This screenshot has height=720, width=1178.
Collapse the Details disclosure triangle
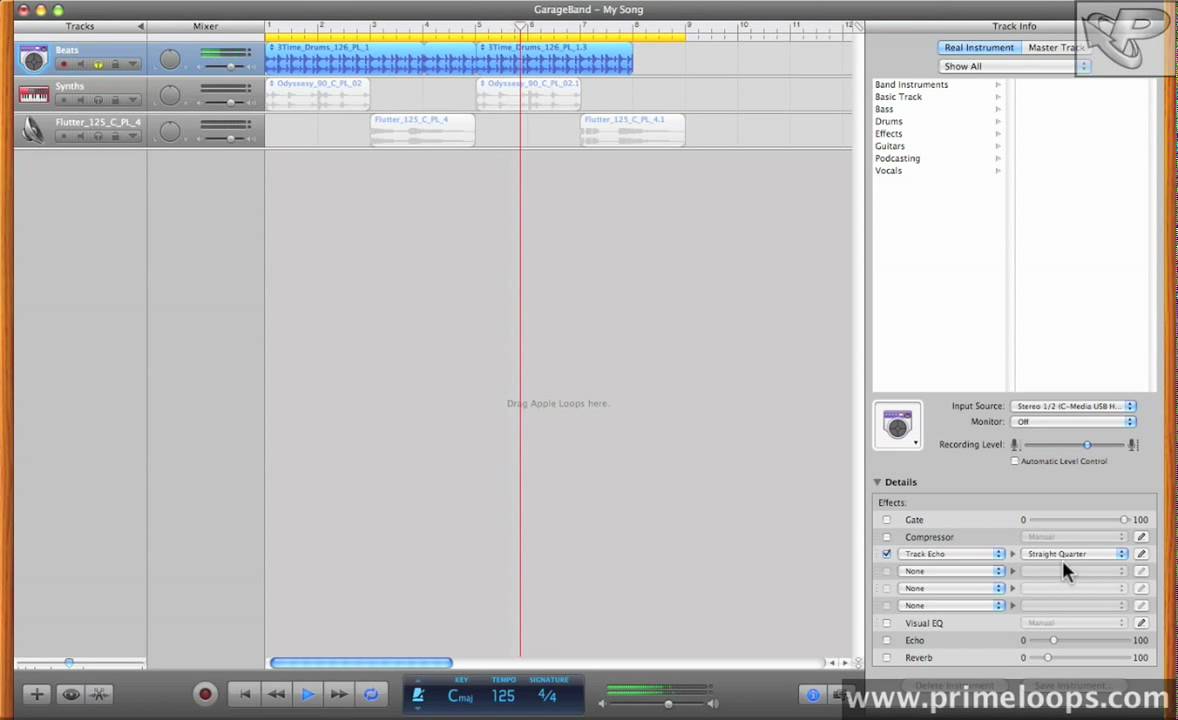(877, 482)
